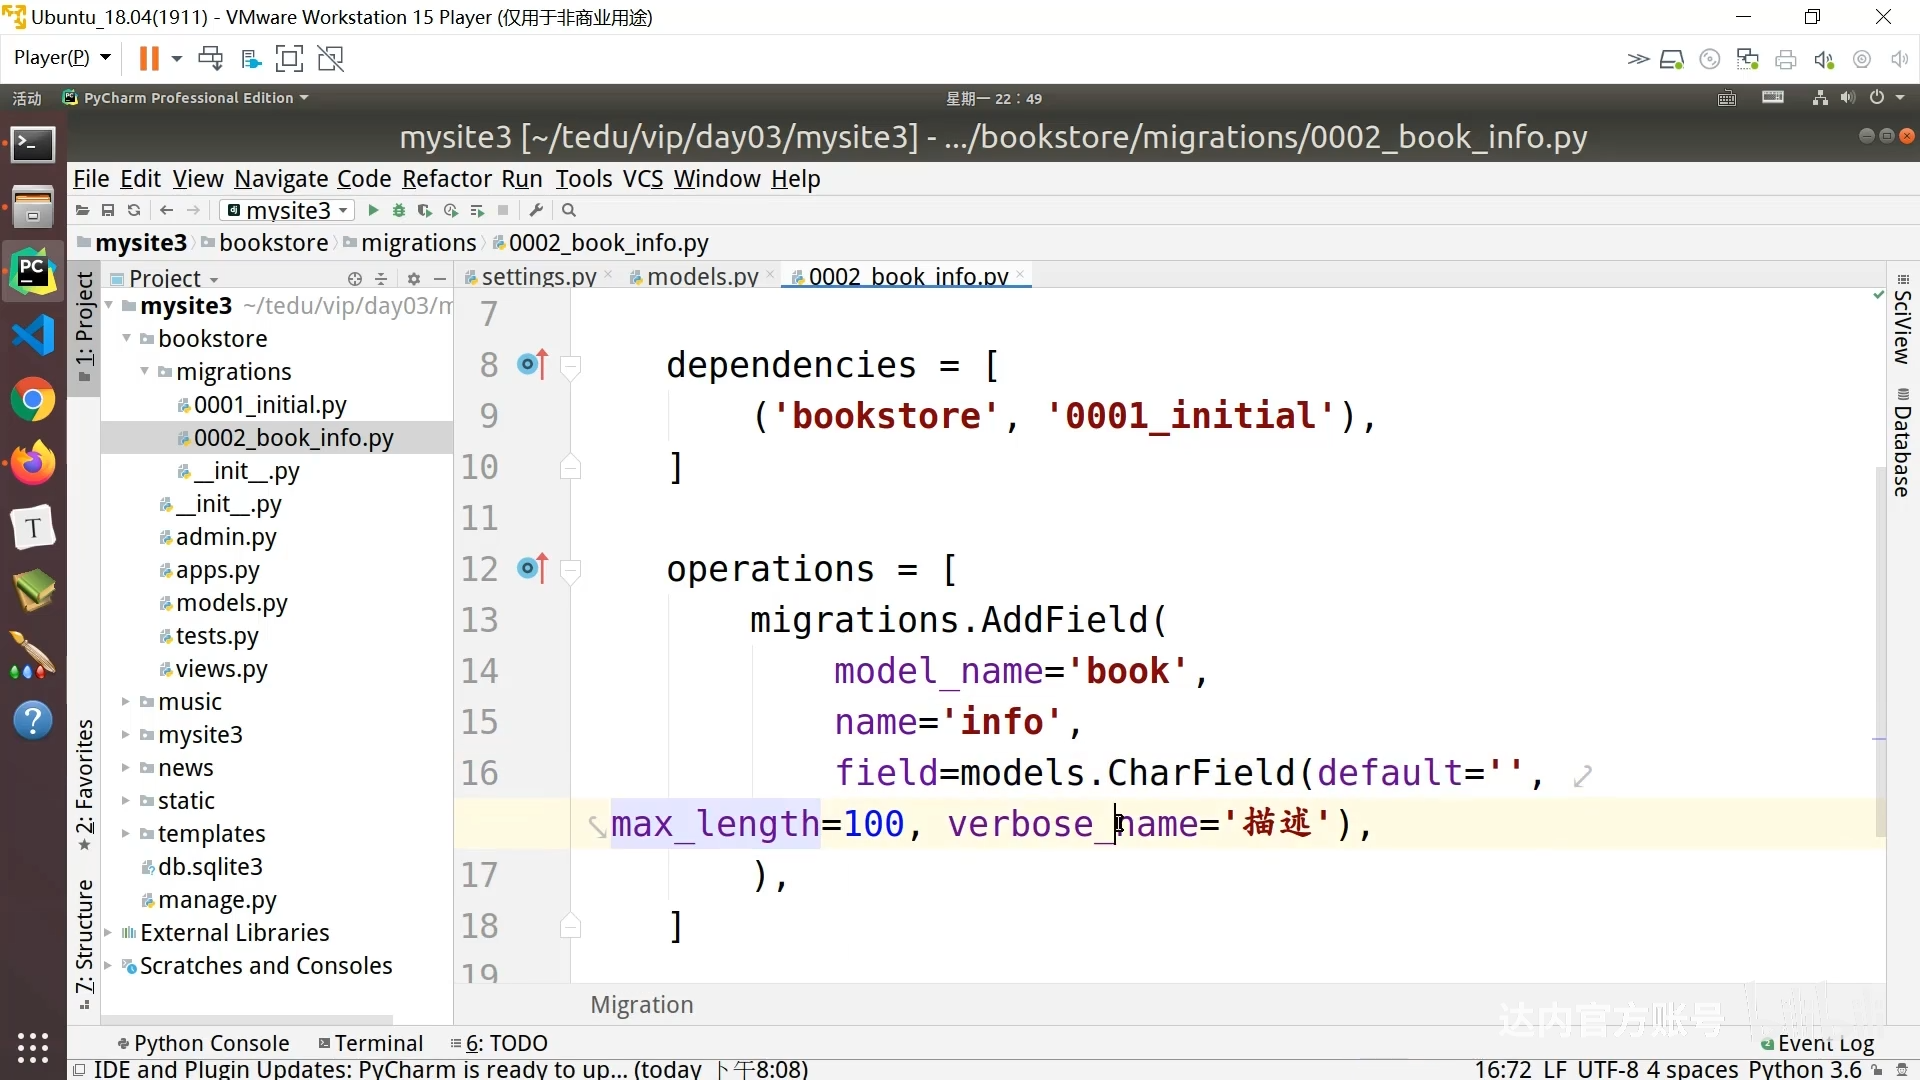The width and height of the screenshot is (1920, 1080).
Task: Collapse the migrations folder node
Action: click(145, 372)
